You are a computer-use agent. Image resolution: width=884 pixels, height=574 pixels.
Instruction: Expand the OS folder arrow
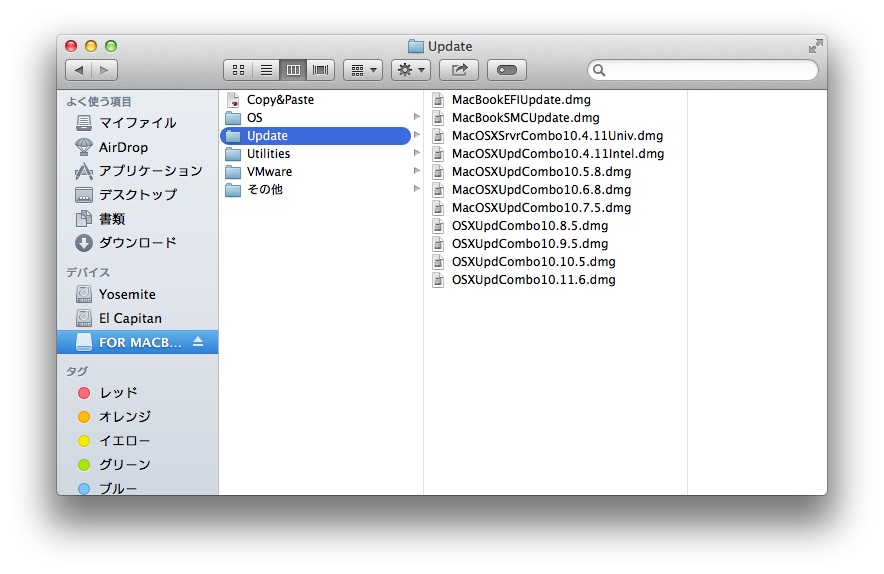(417, 117)
